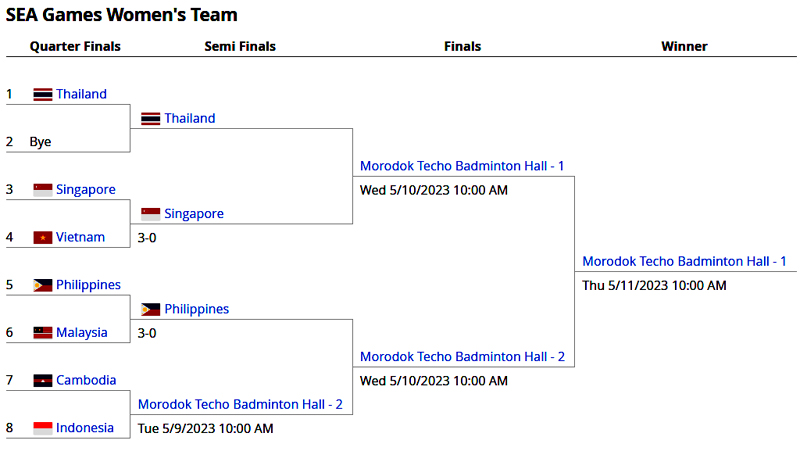Click the Malaysia flag icon
Screen dimensions: 800x451
(x=43, y=333)
